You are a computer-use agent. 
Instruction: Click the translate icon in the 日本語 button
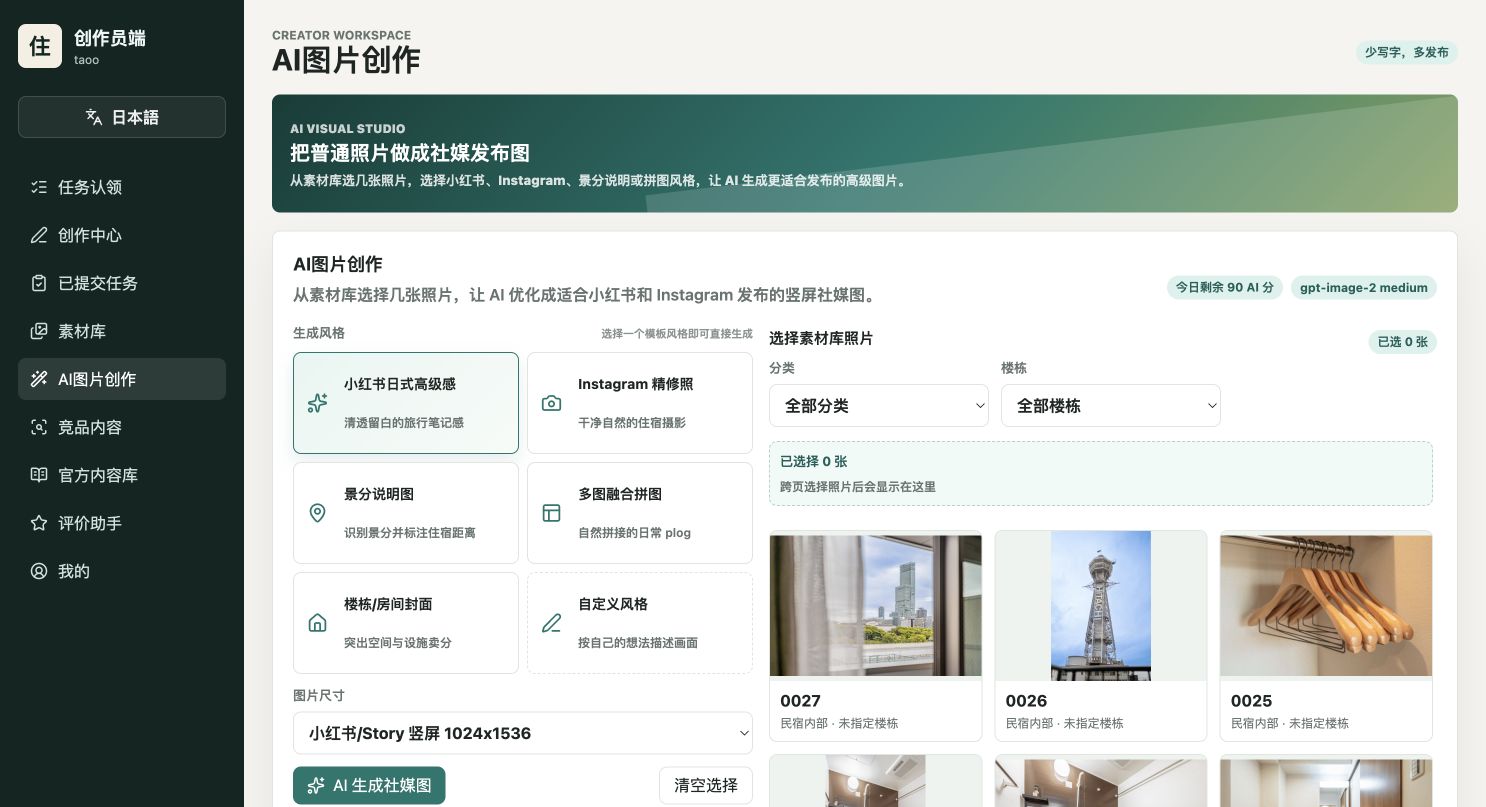(94, 117)
